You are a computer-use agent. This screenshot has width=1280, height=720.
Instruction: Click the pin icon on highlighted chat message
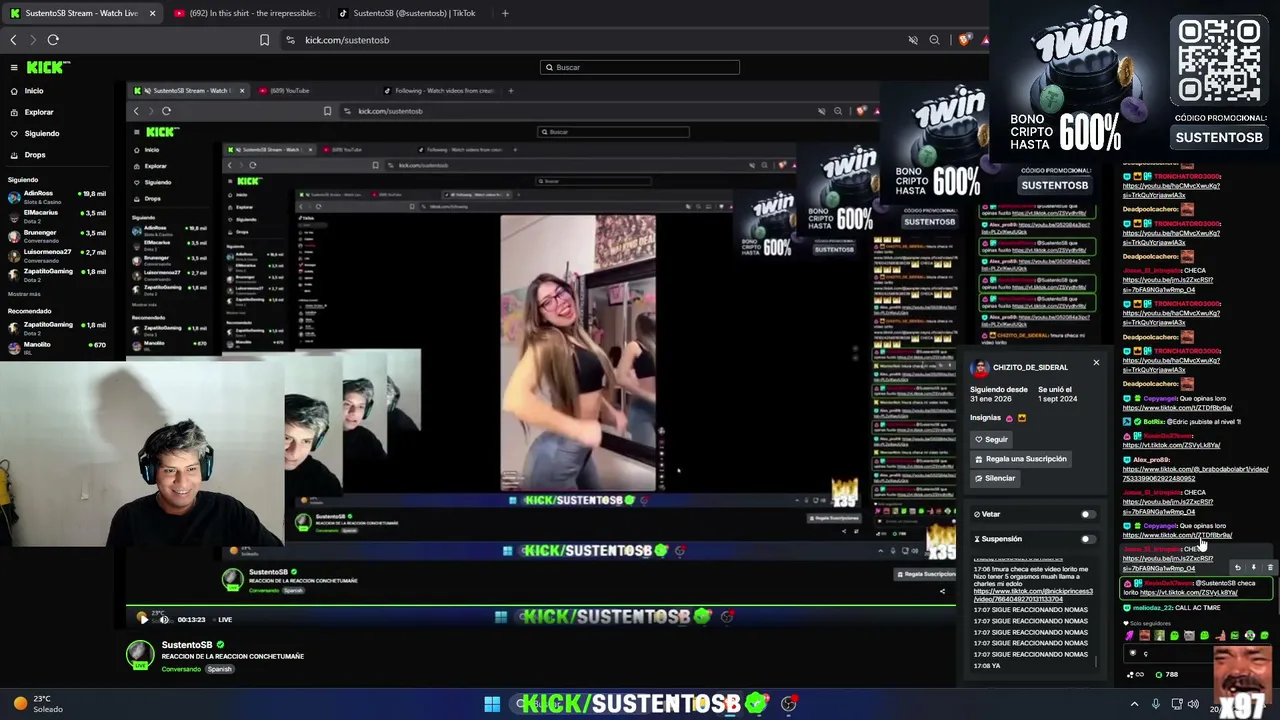pyautogui.click(x=1253, y=568)
